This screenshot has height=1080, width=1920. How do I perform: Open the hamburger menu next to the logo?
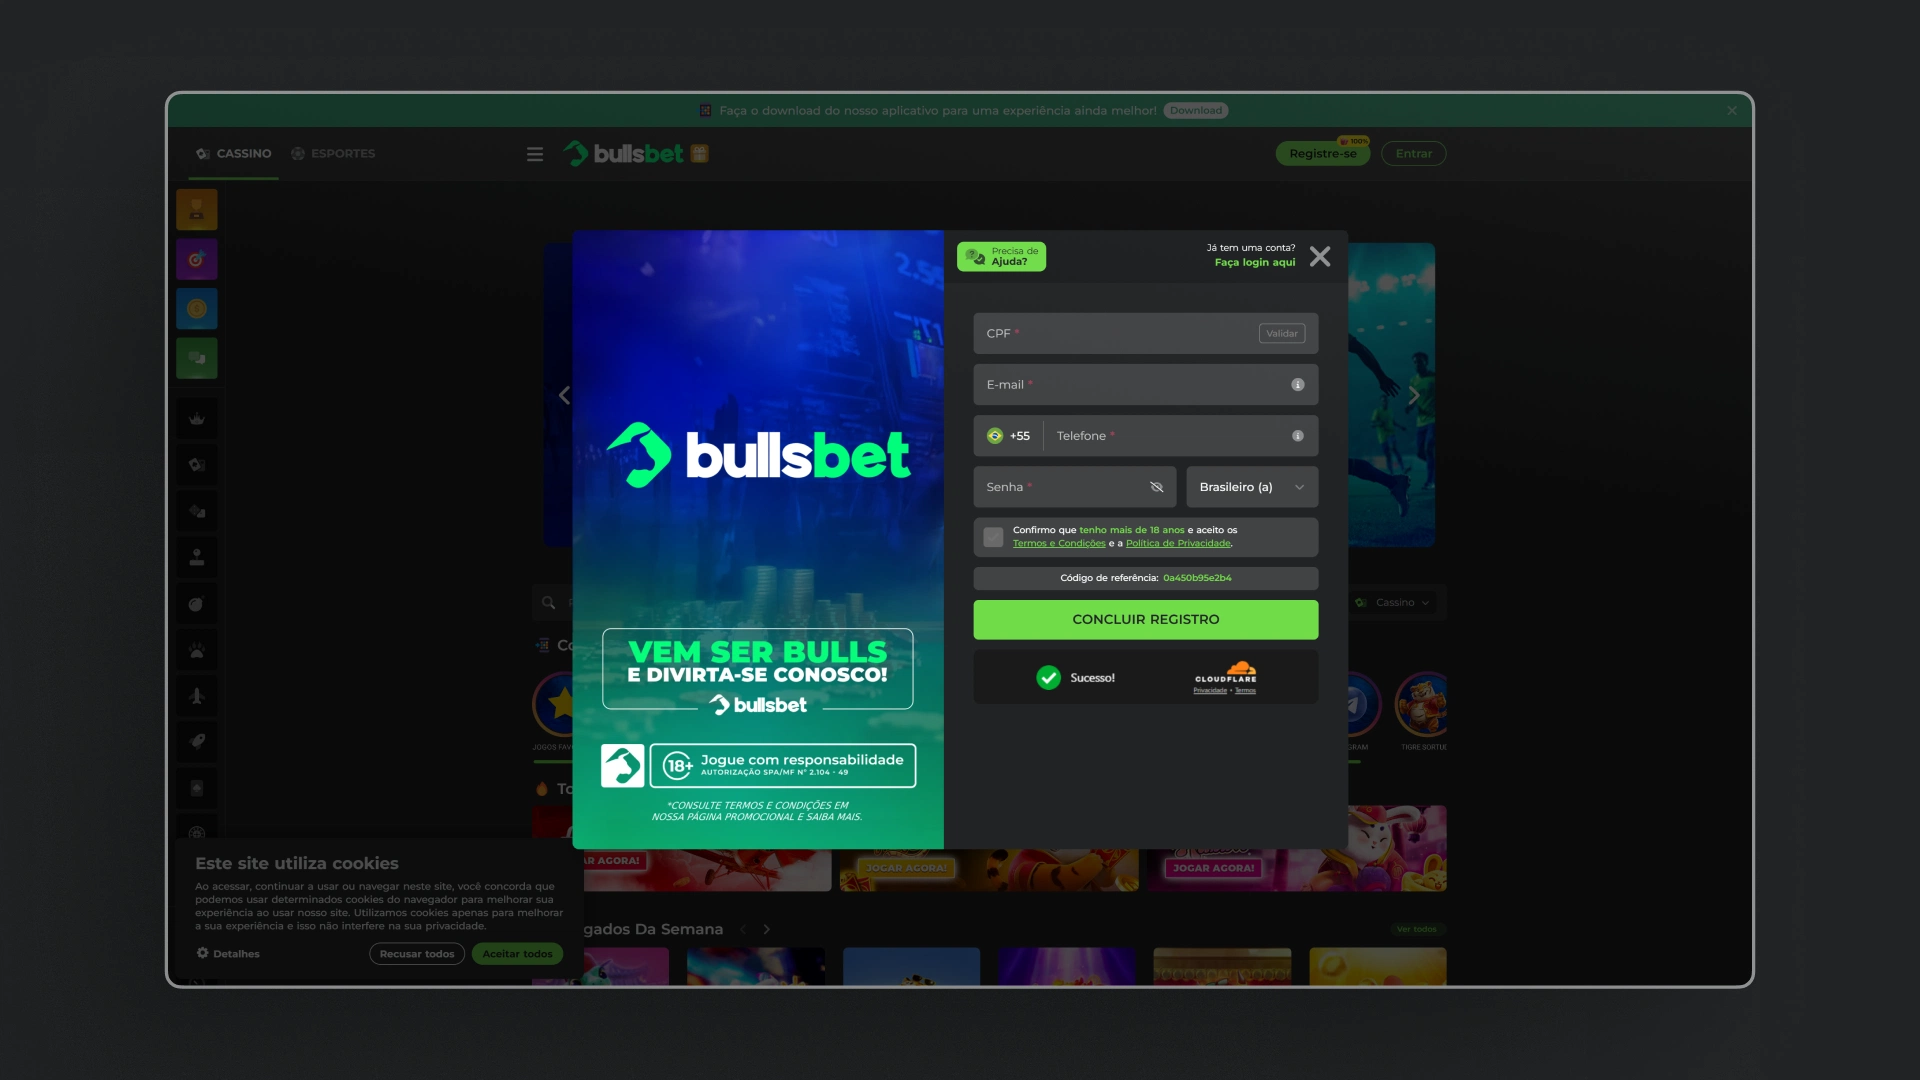tap(535, 154)
